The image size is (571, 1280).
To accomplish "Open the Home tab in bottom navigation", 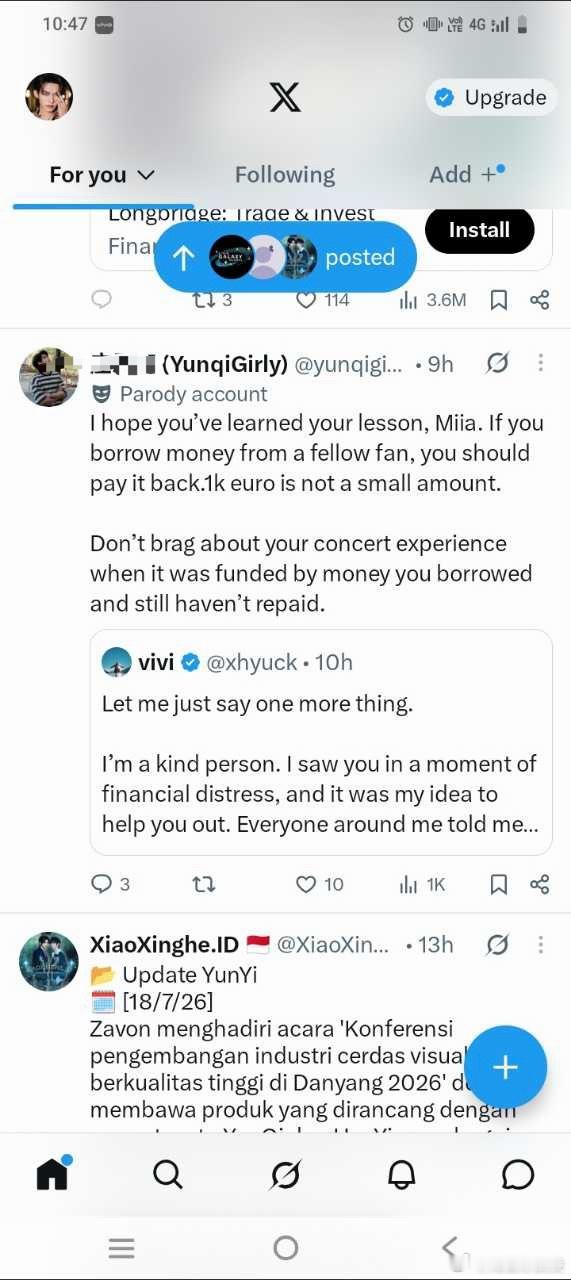I will [53, 1173].
